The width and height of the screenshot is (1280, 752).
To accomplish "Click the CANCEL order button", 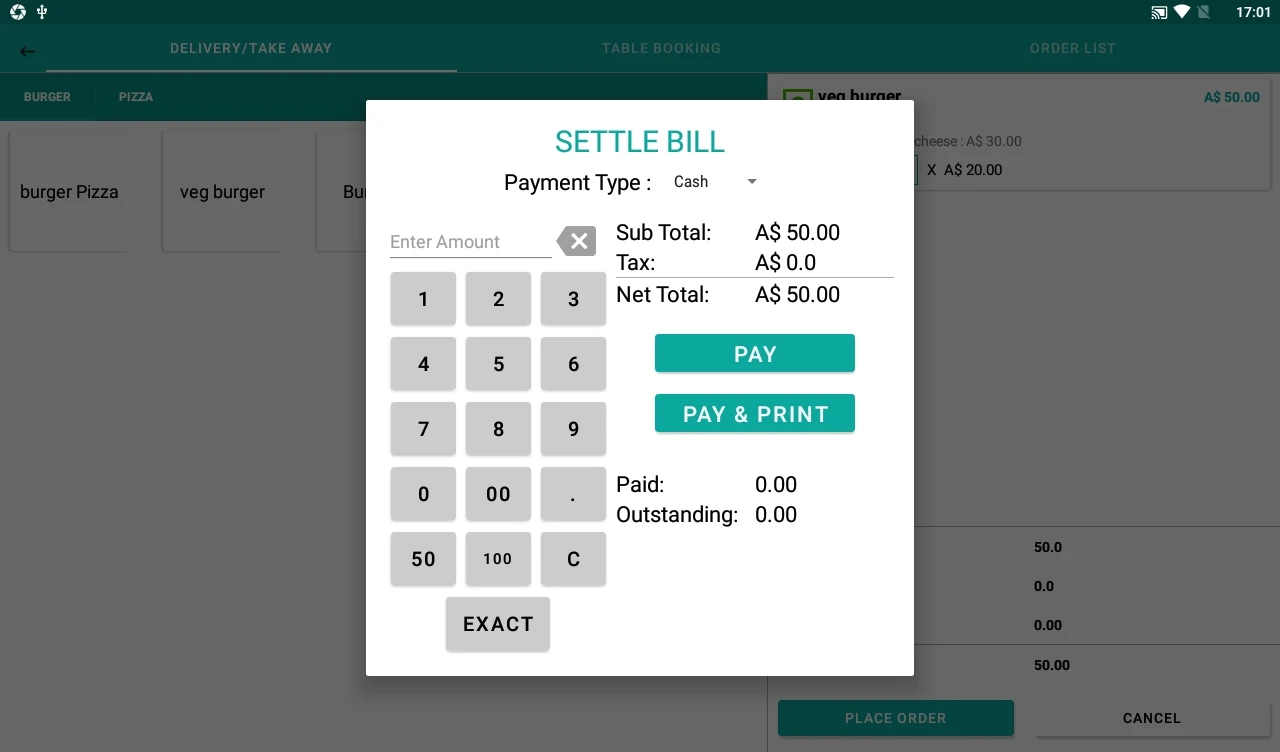I will pyautogui.click(x=1151, y=718).
